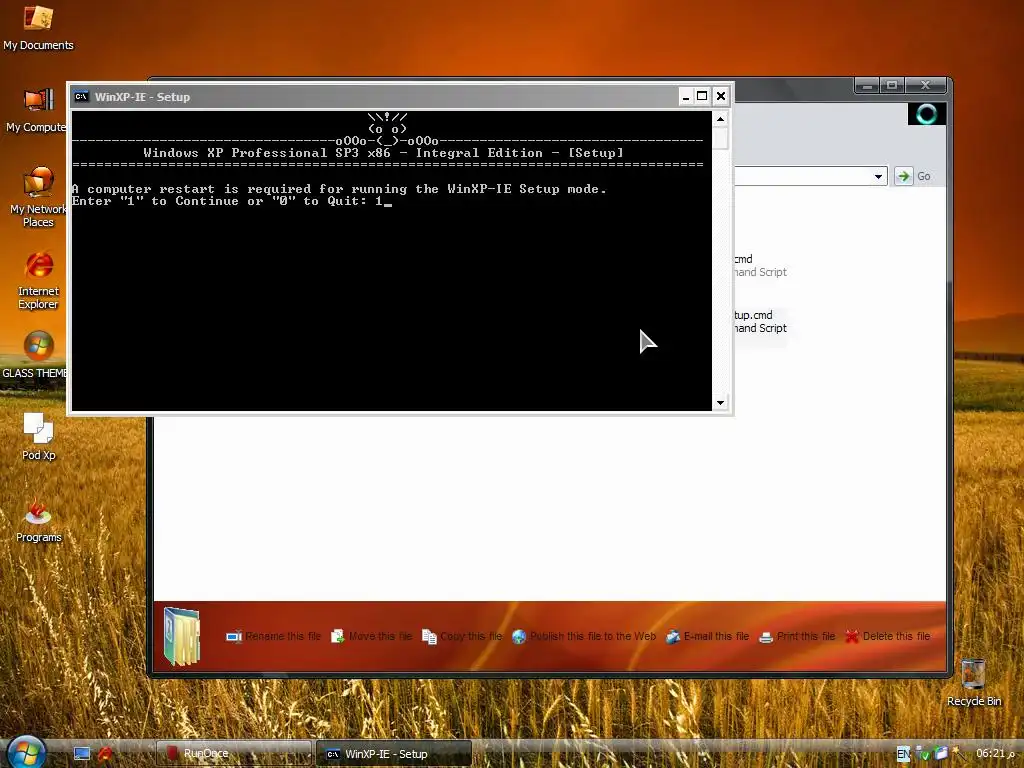Switch to RunOnce taskbar button
1024x768 pixels.
click(234, 753)
